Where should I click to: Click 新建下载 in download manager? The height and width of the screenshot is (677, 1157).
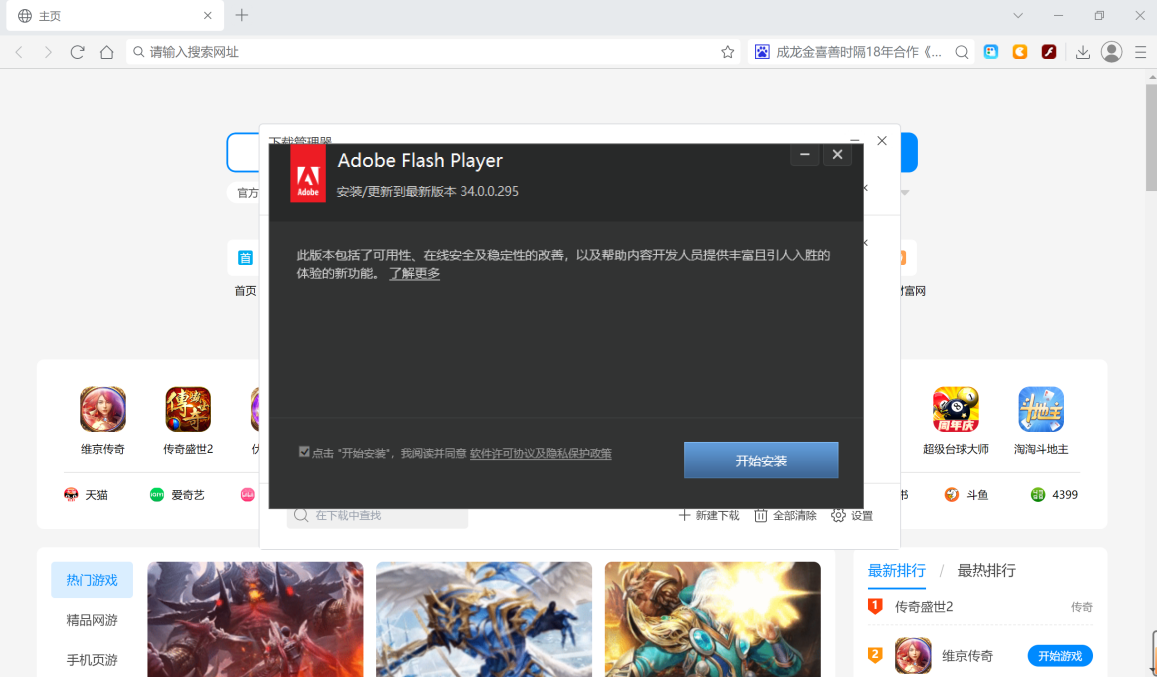[708, 515]
